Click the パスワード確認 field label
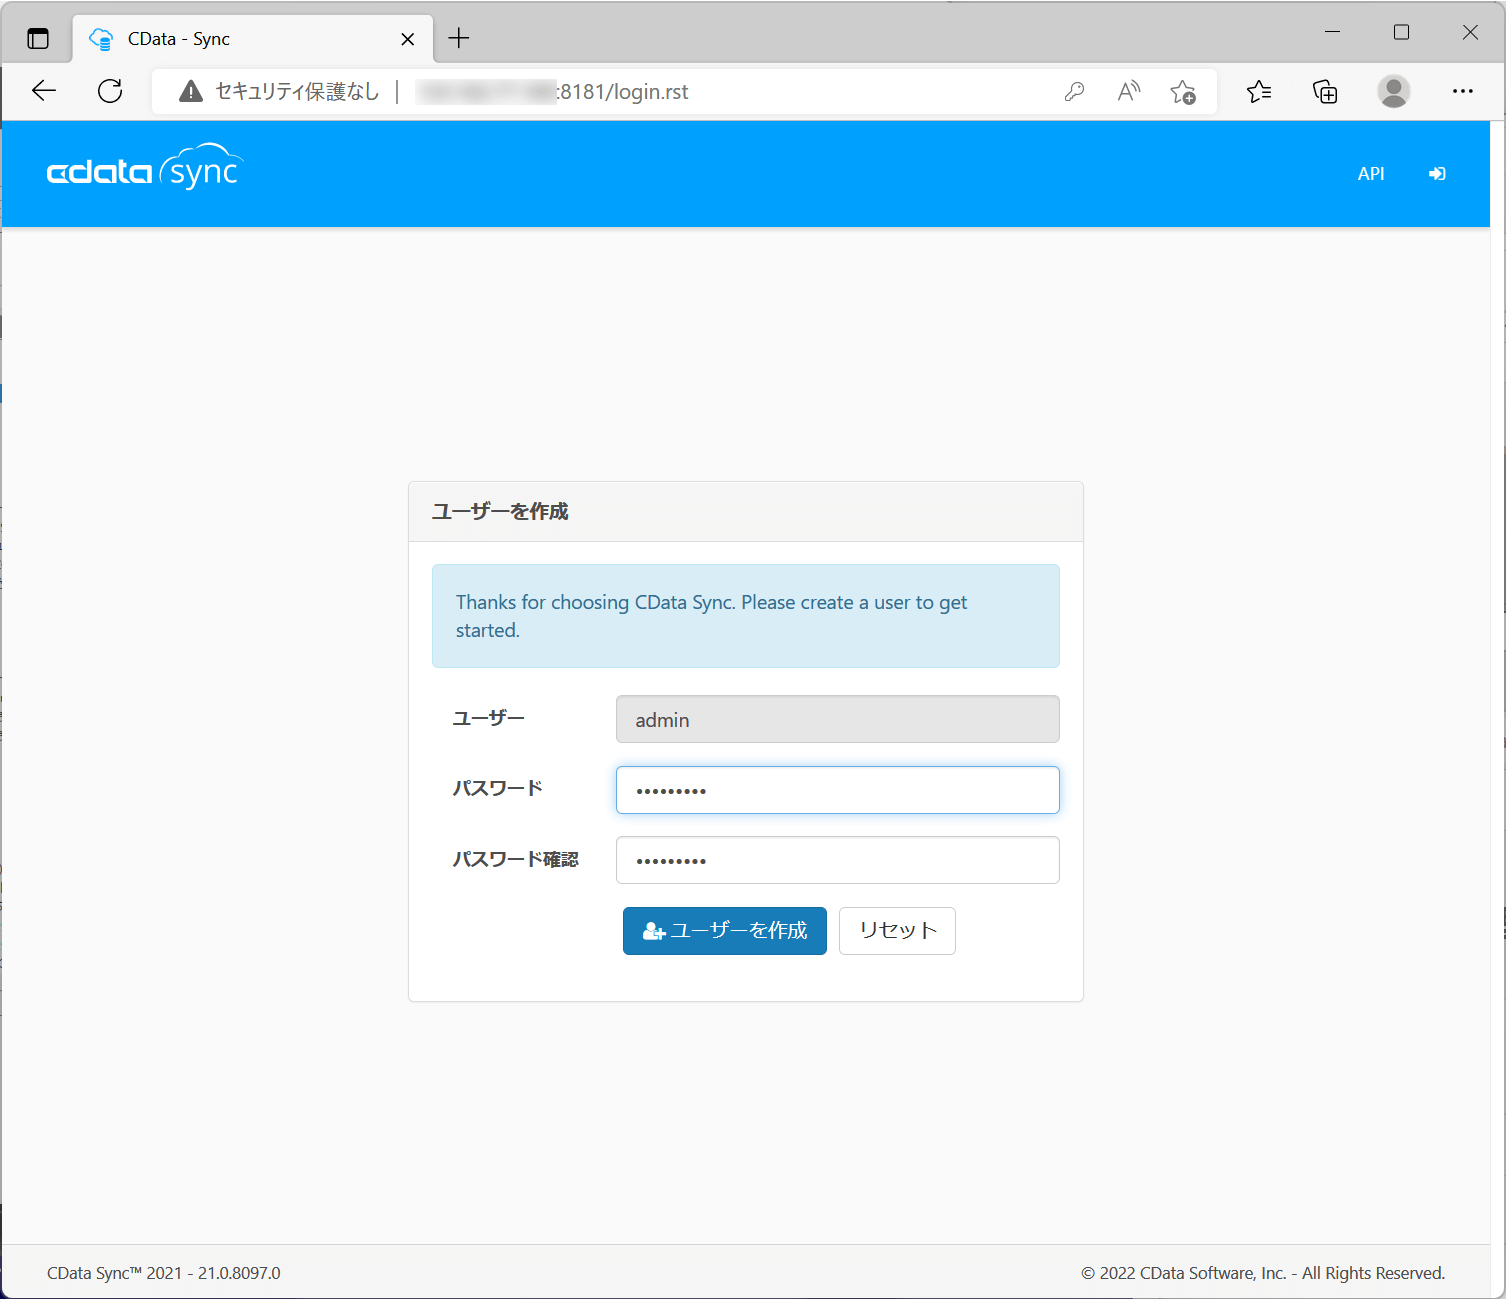The image size is (1506, 1299). click(515, 859)
